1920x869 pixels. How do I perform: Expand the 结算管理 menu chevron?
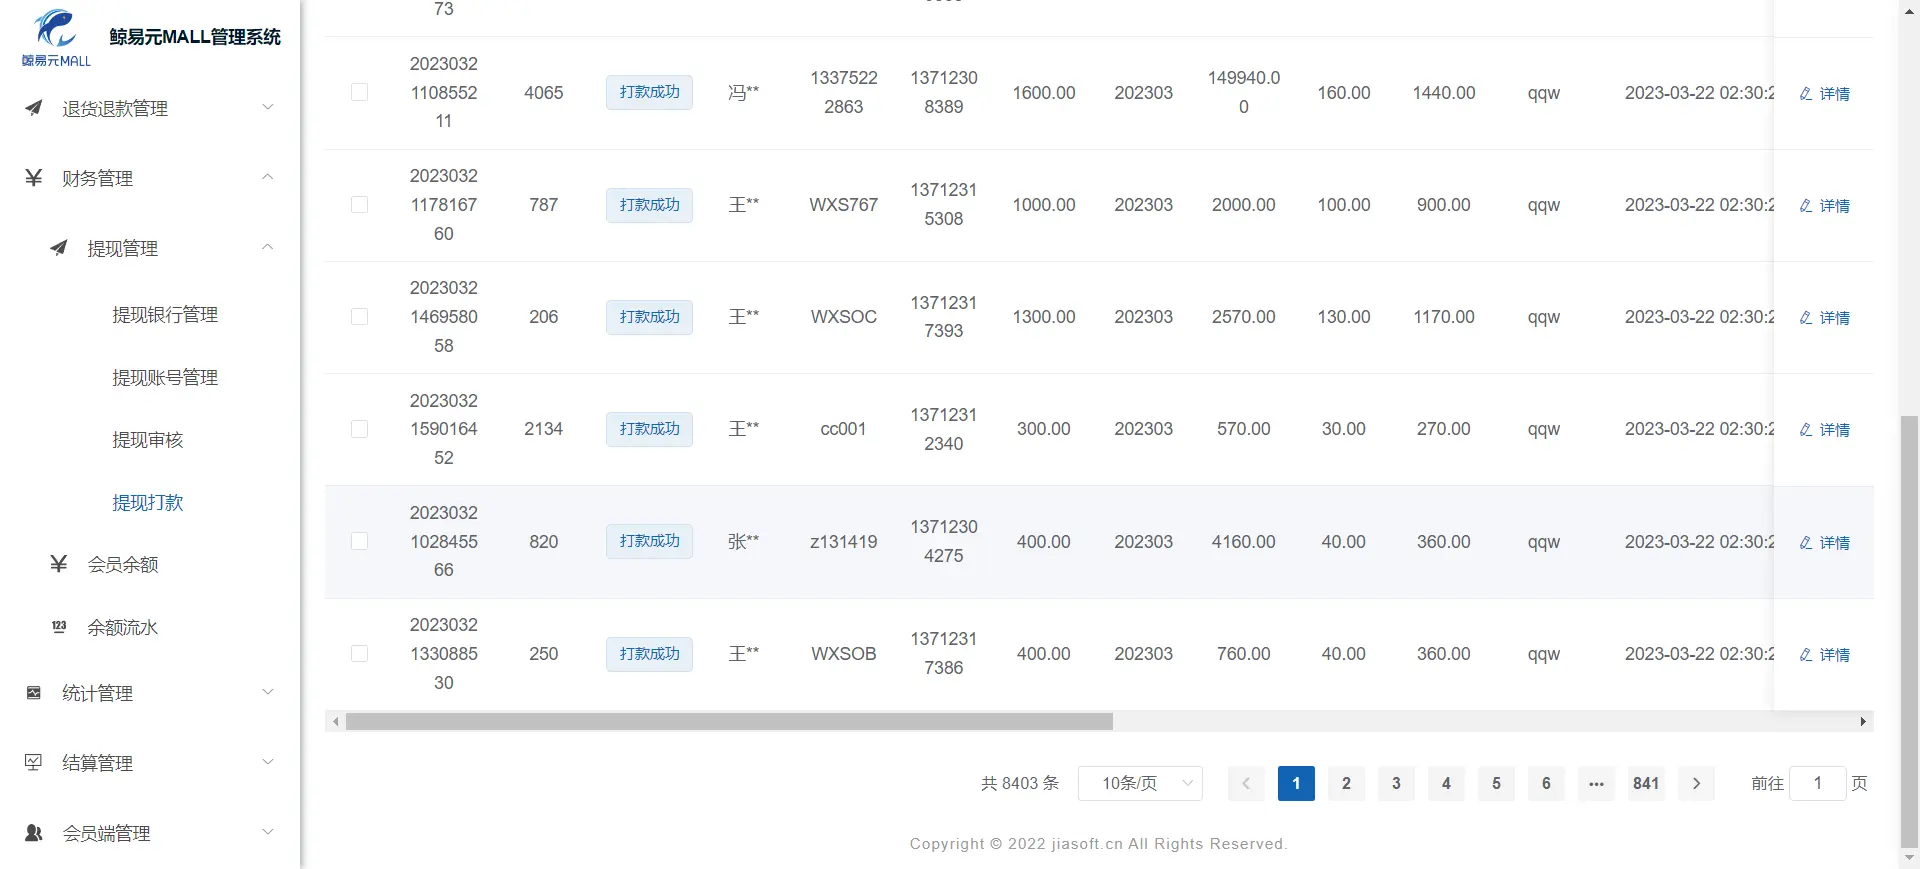pyautogui.click(x=267, y=762)
